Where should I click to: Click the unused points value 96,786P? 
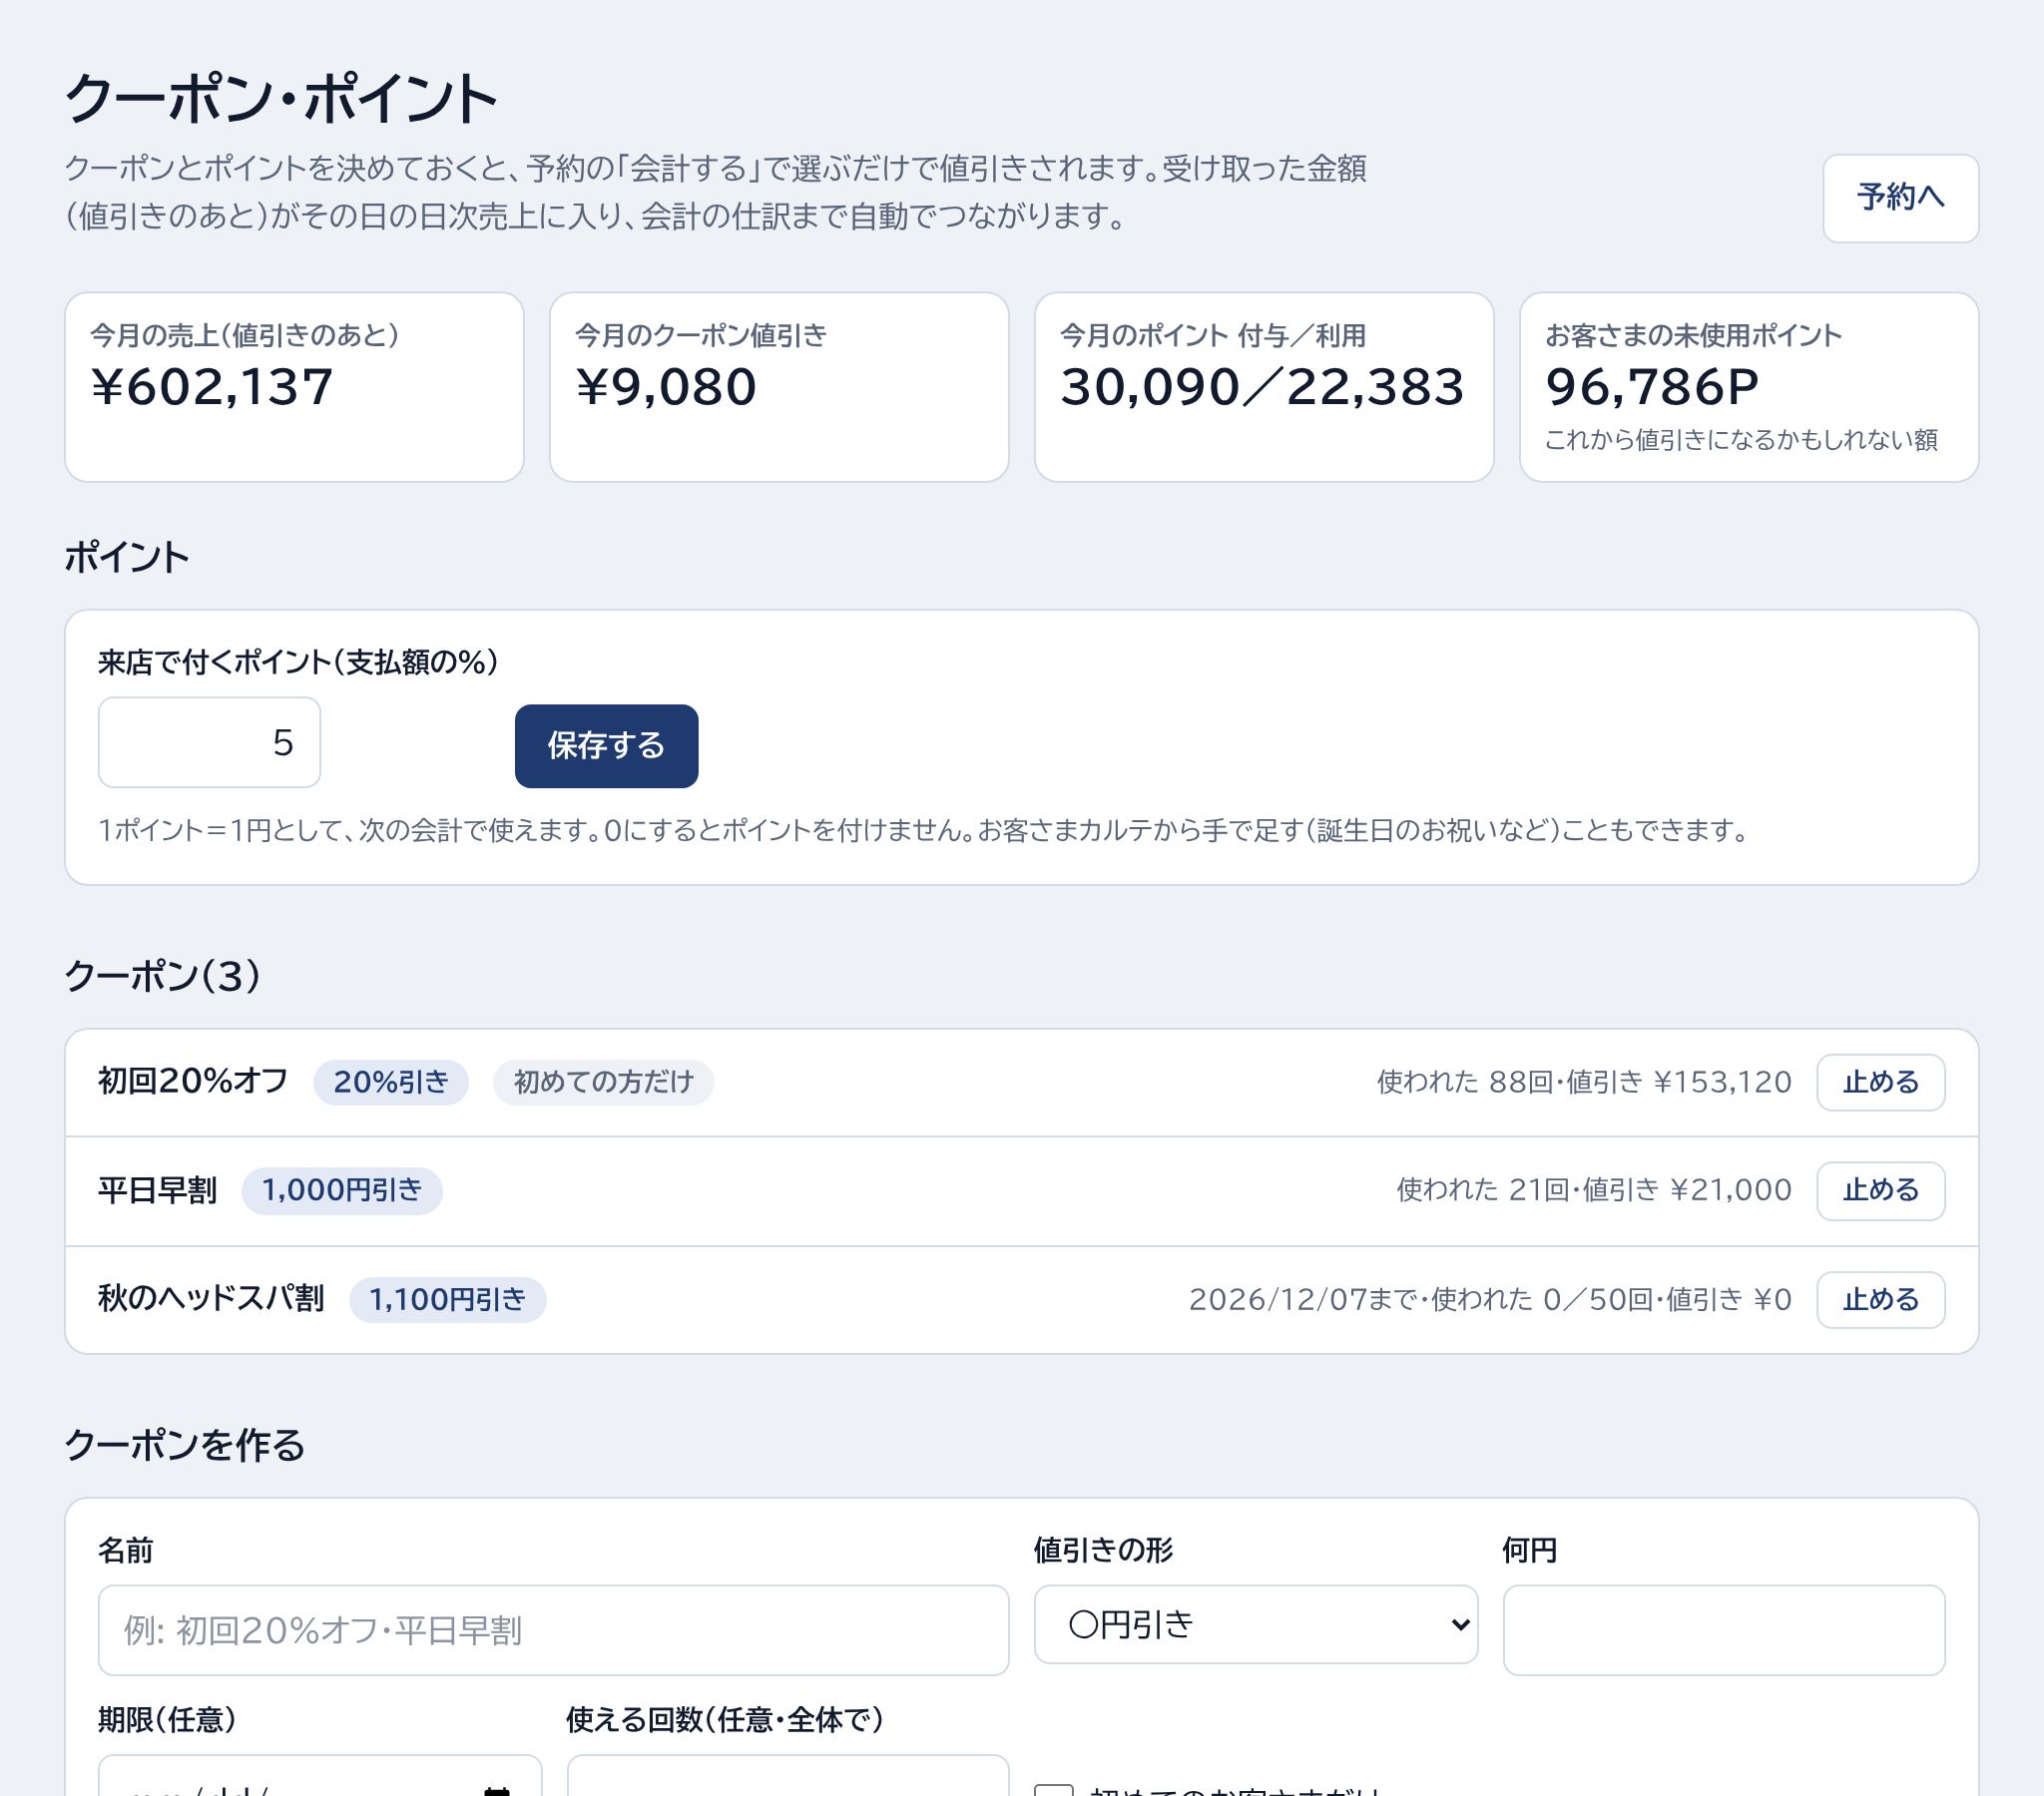coord(1652,387)
